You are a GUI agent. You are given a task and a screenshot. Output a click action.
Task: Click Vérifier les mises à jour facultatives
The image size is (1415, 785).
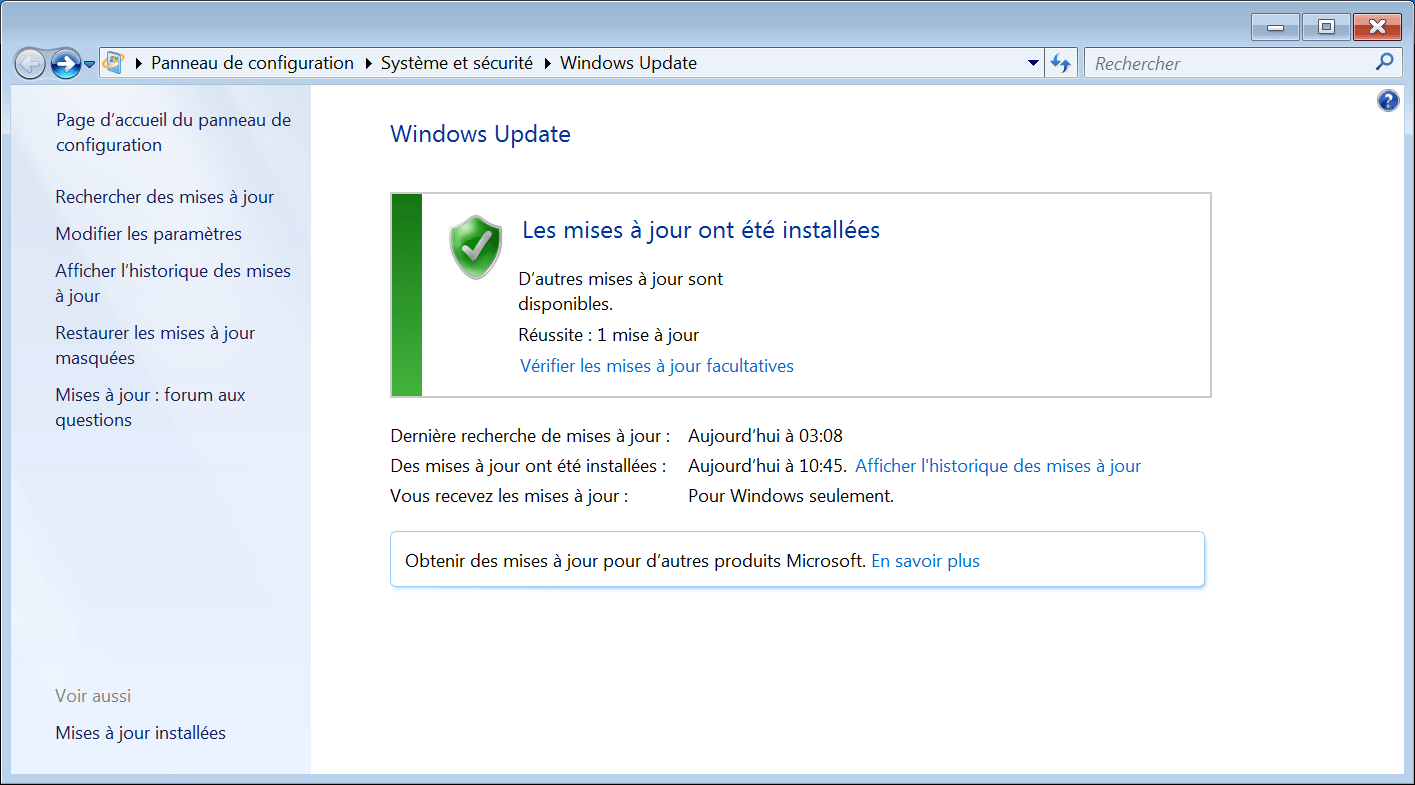pyautogui.click(x=657, y=366)
